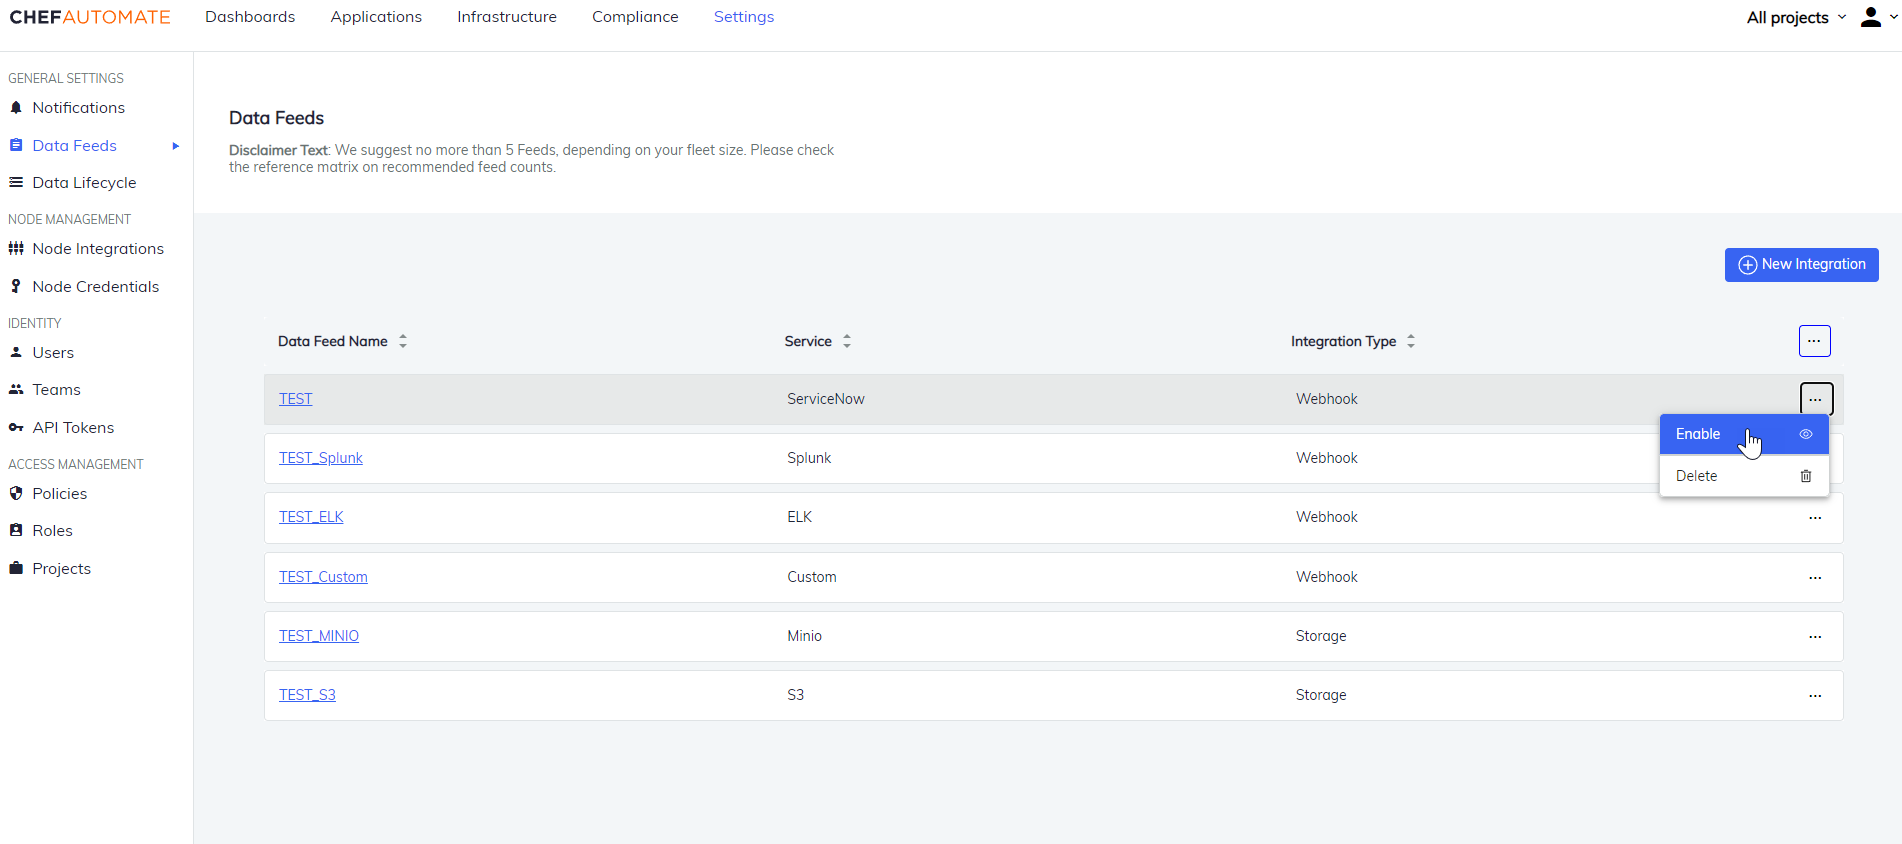Click the Projects briefcase icon
Viewport: 1902px width, 844px height.
16,568
